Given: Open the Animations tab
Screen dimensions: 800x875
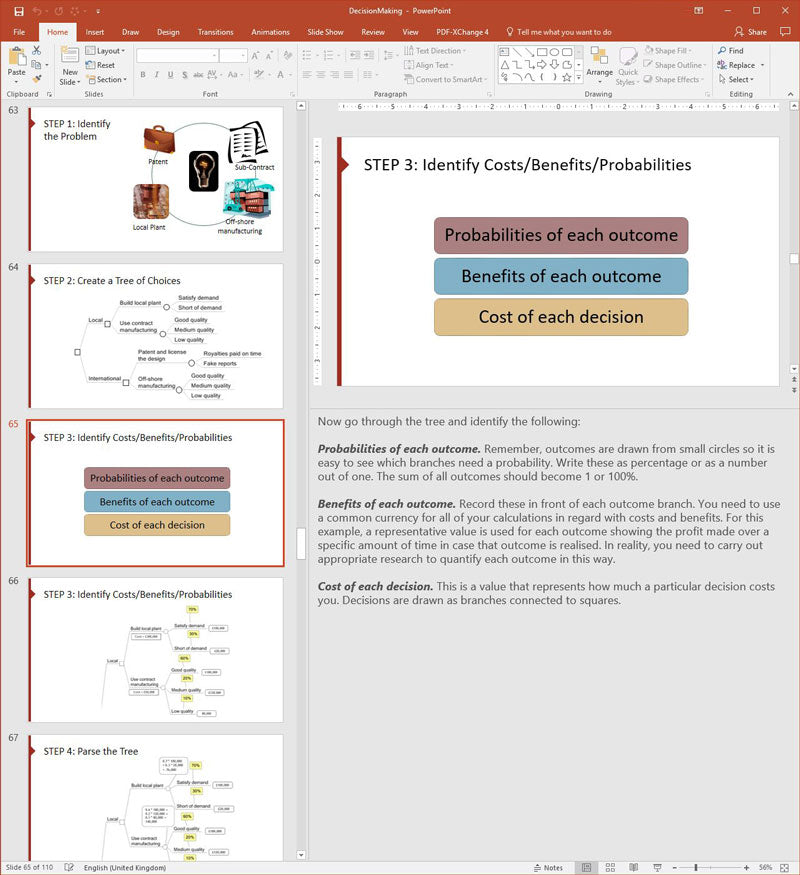Looking at the screenshot, I should click(270, 32).
